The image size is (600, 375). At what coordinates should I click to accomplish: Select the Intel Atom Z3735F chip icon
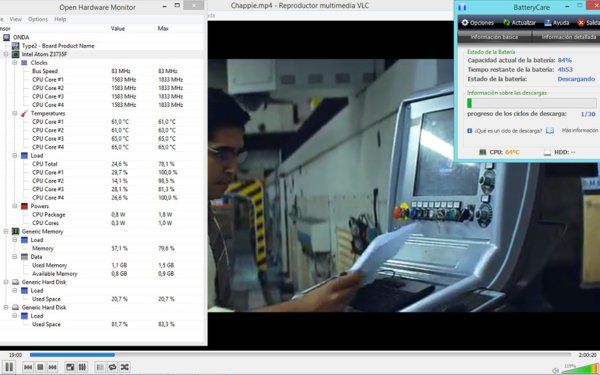pos(15,54)
